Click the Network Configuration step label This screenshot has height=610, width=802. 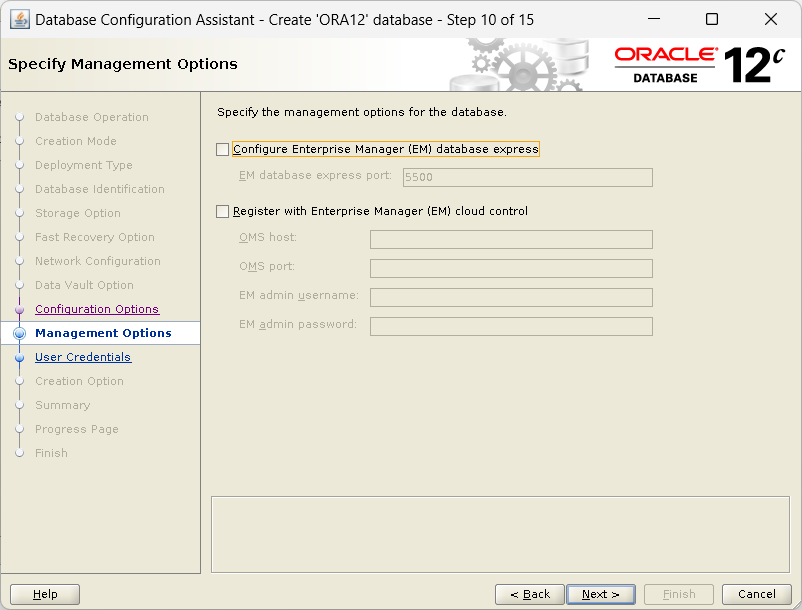pos(98,261)
